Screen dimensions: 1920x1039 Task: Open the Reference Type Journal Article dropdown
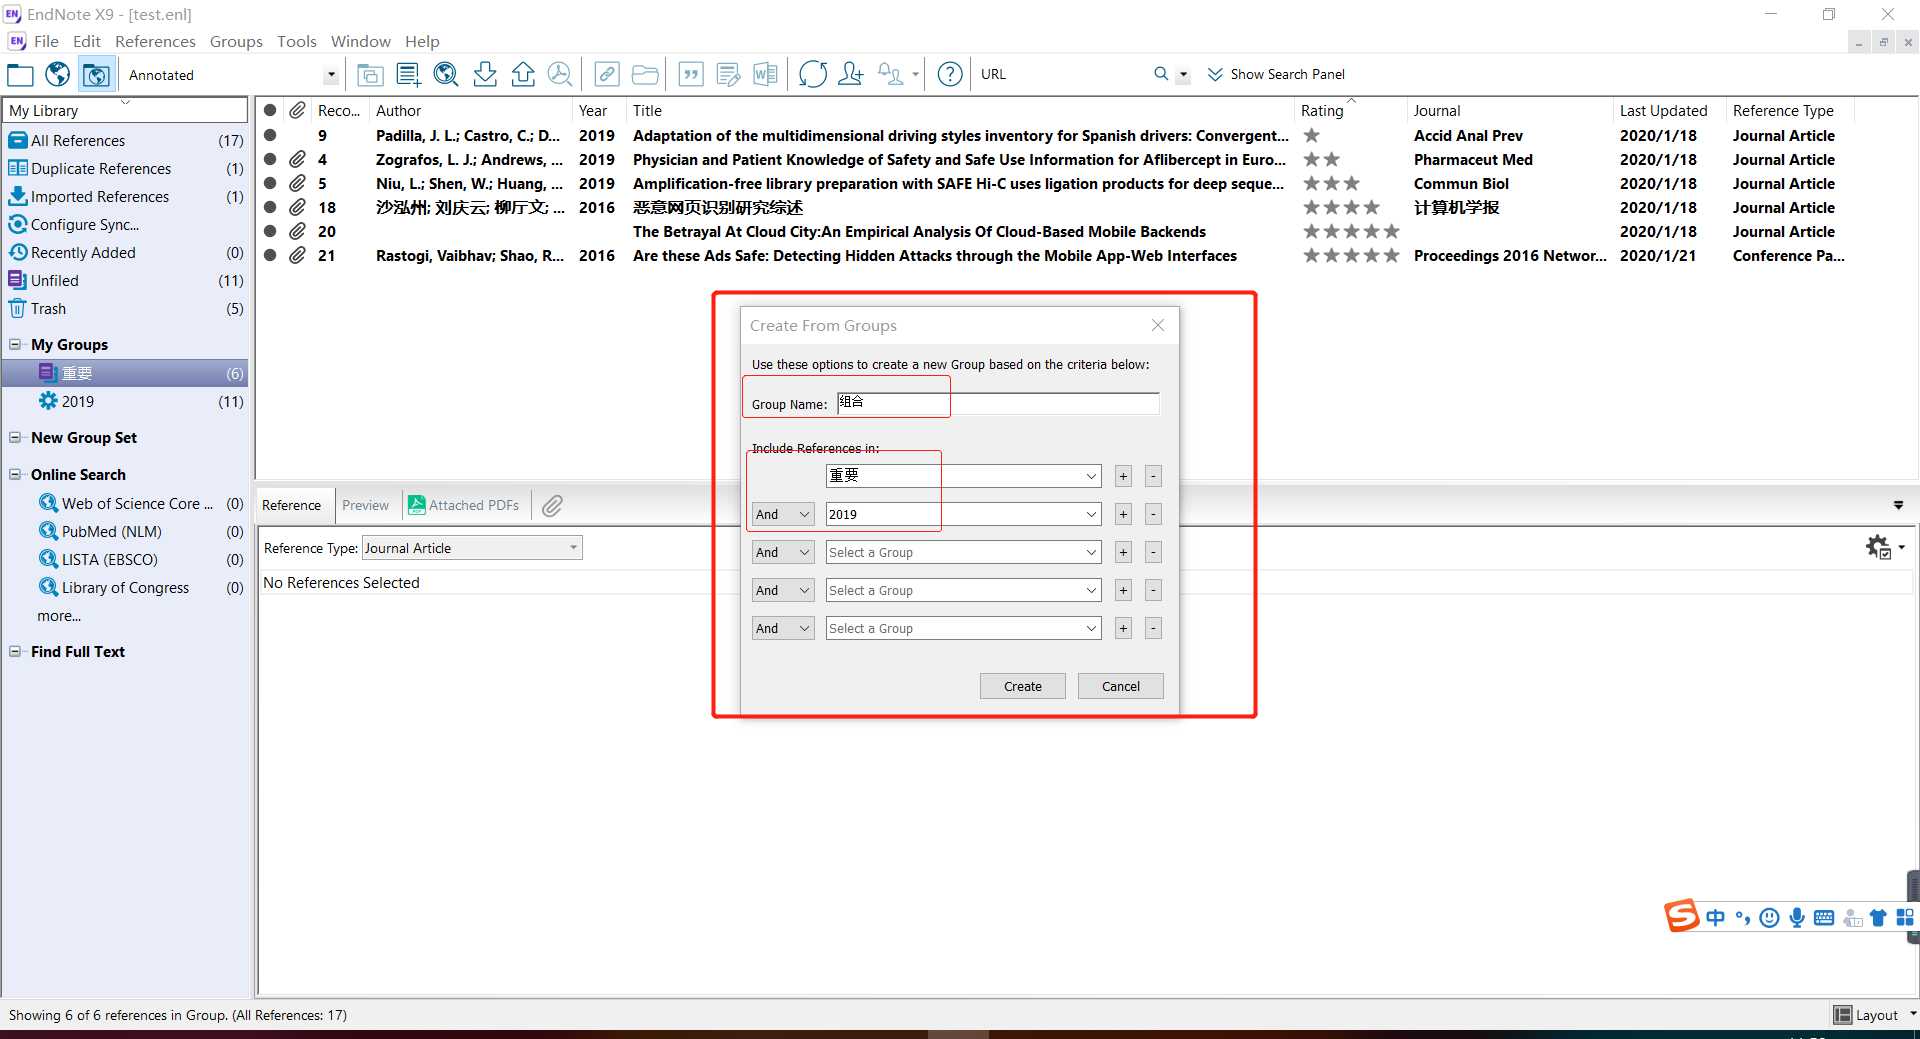pyautogui.click(x=472, y=548)
